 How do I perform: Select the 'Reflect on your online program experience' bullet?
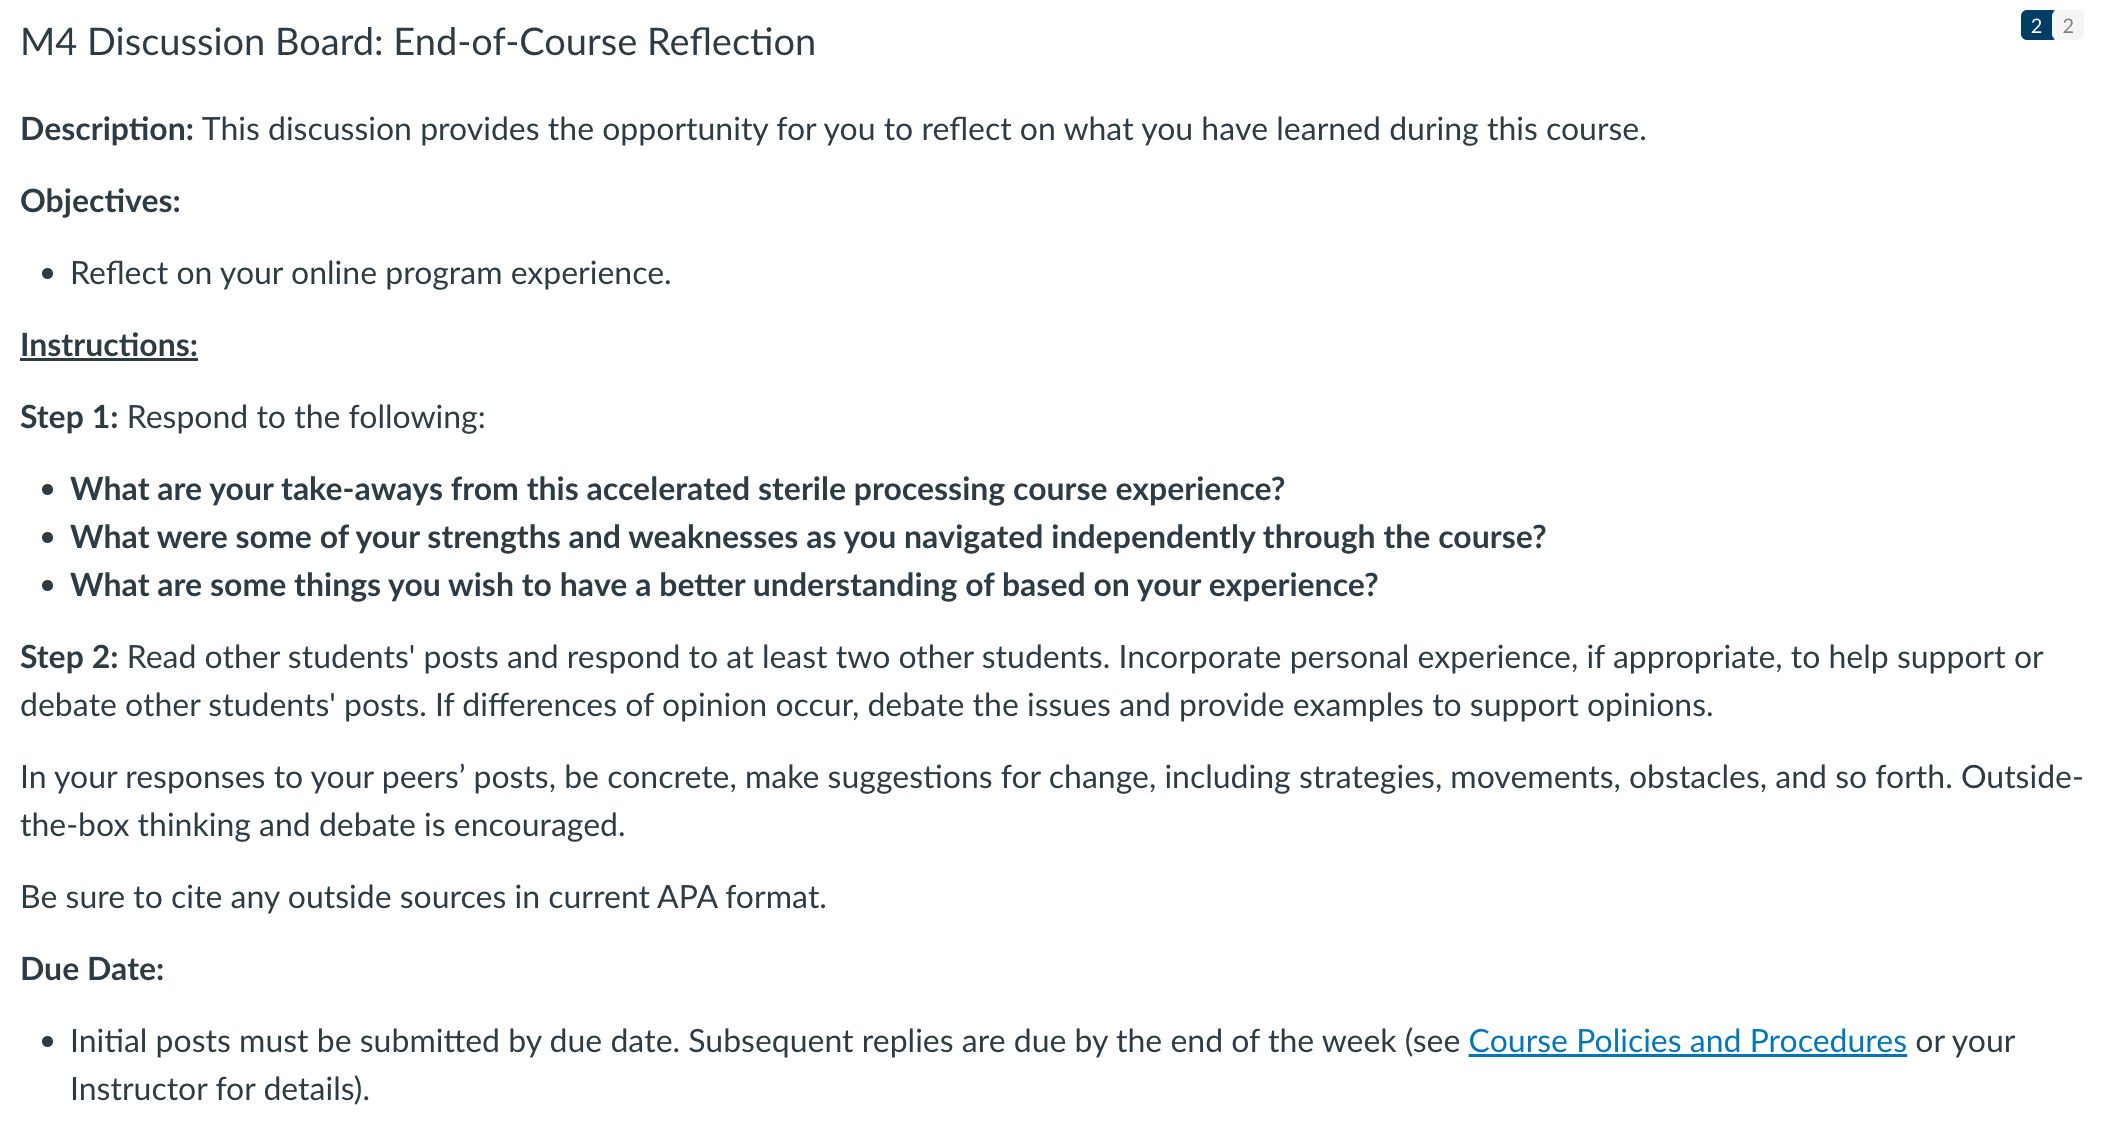click(x=370, y=273)
